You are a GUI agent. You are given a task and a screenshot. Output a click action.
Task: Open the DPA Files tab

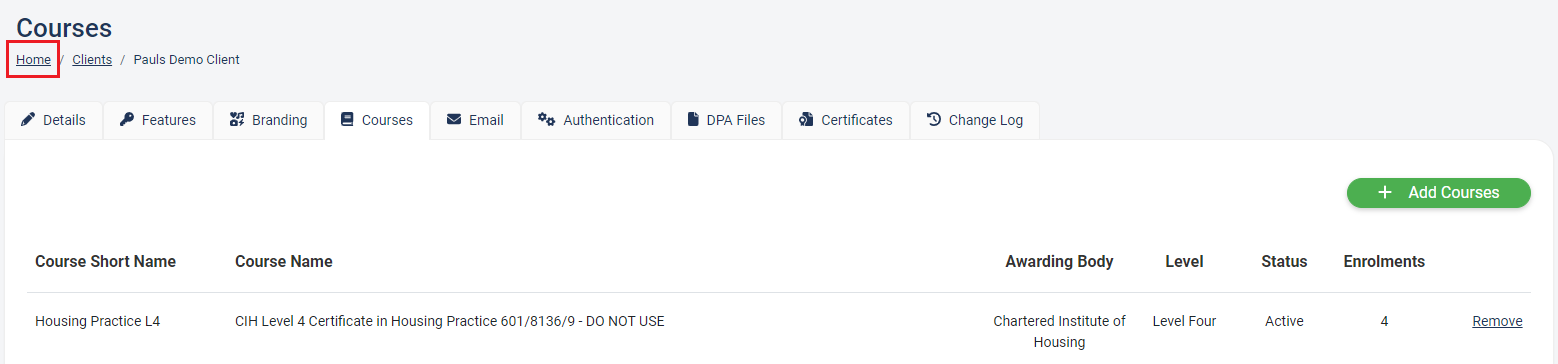(x=726, y=120)
